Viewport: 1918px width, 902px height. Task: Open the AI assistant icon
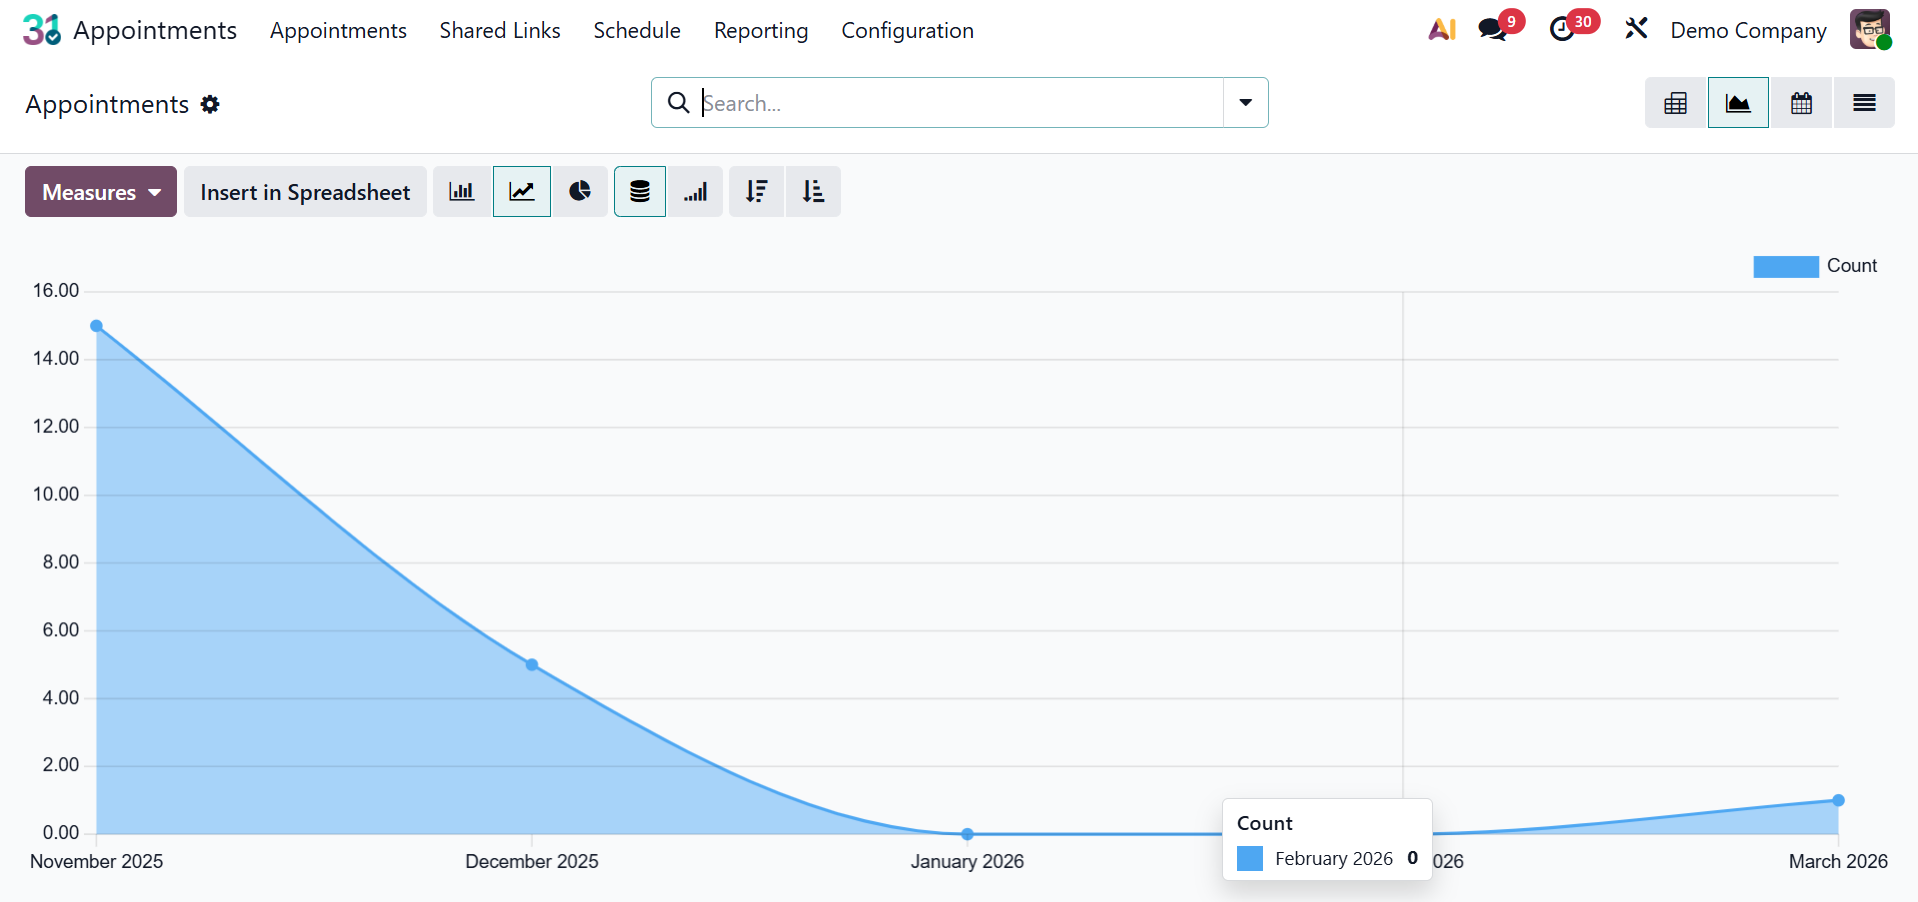[x=1441, y=30]
